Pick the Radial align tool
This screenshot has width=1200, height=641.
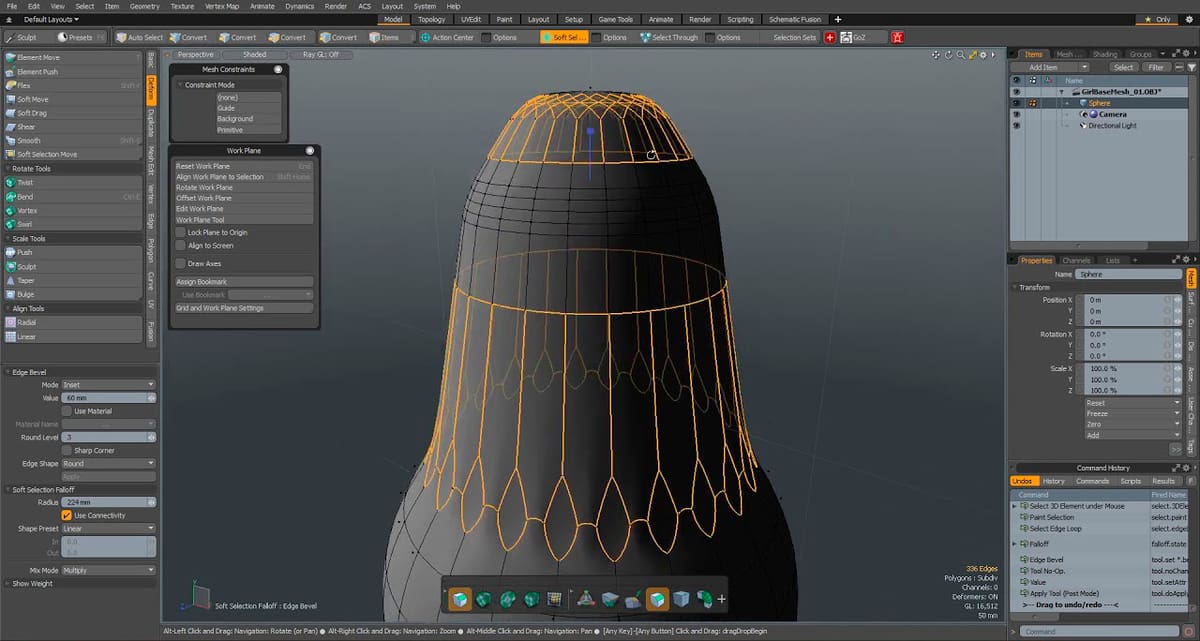(27, 322)
